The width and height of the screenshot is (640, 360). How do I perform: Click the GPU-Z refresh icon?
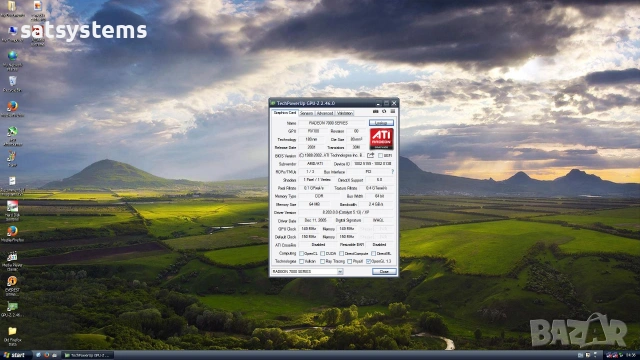tap(384, 111)
